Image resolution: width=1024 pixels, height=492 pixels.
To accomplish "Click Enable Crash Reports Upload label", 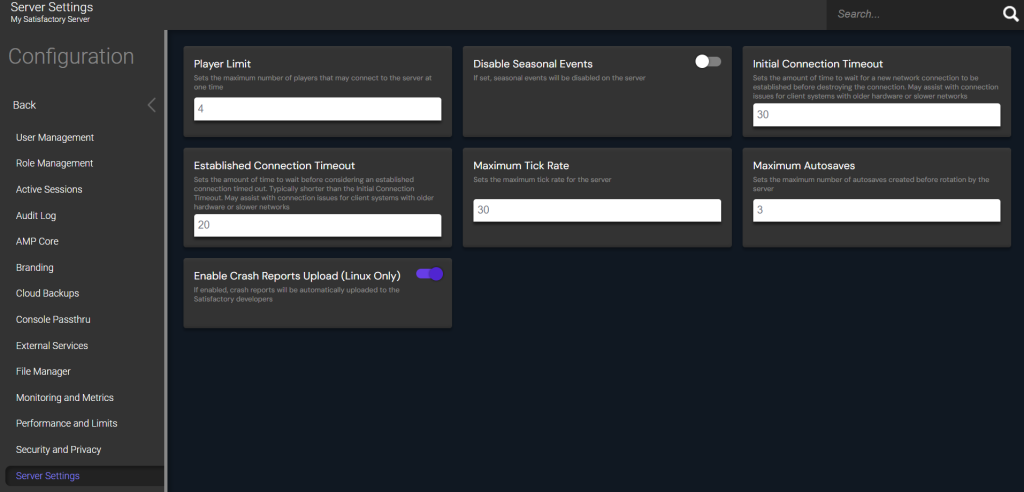I will 297,276.
